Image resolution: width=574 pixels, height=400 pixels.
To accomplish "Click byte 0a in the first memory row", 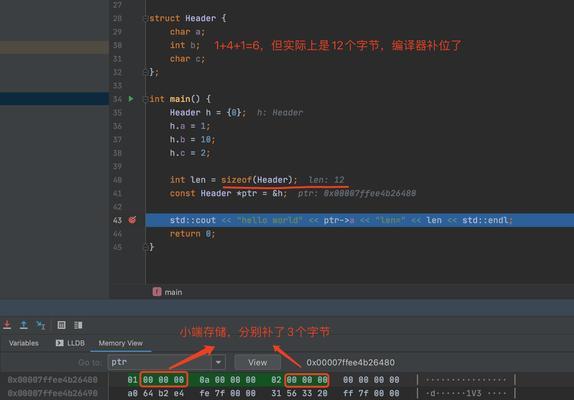I will point(204,380).
